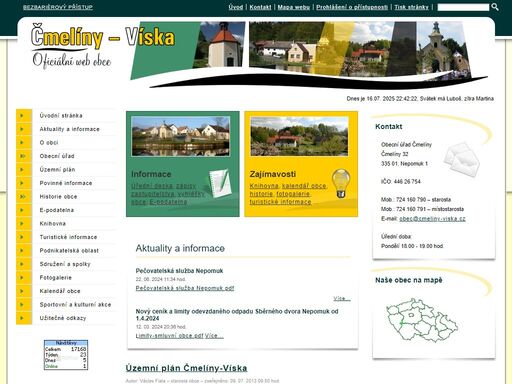Viewport: 512px width, 384px height.
Task: Open Knihovna link in Zajímavosti box
Action: pyautogui.click(x=264, y=186)
